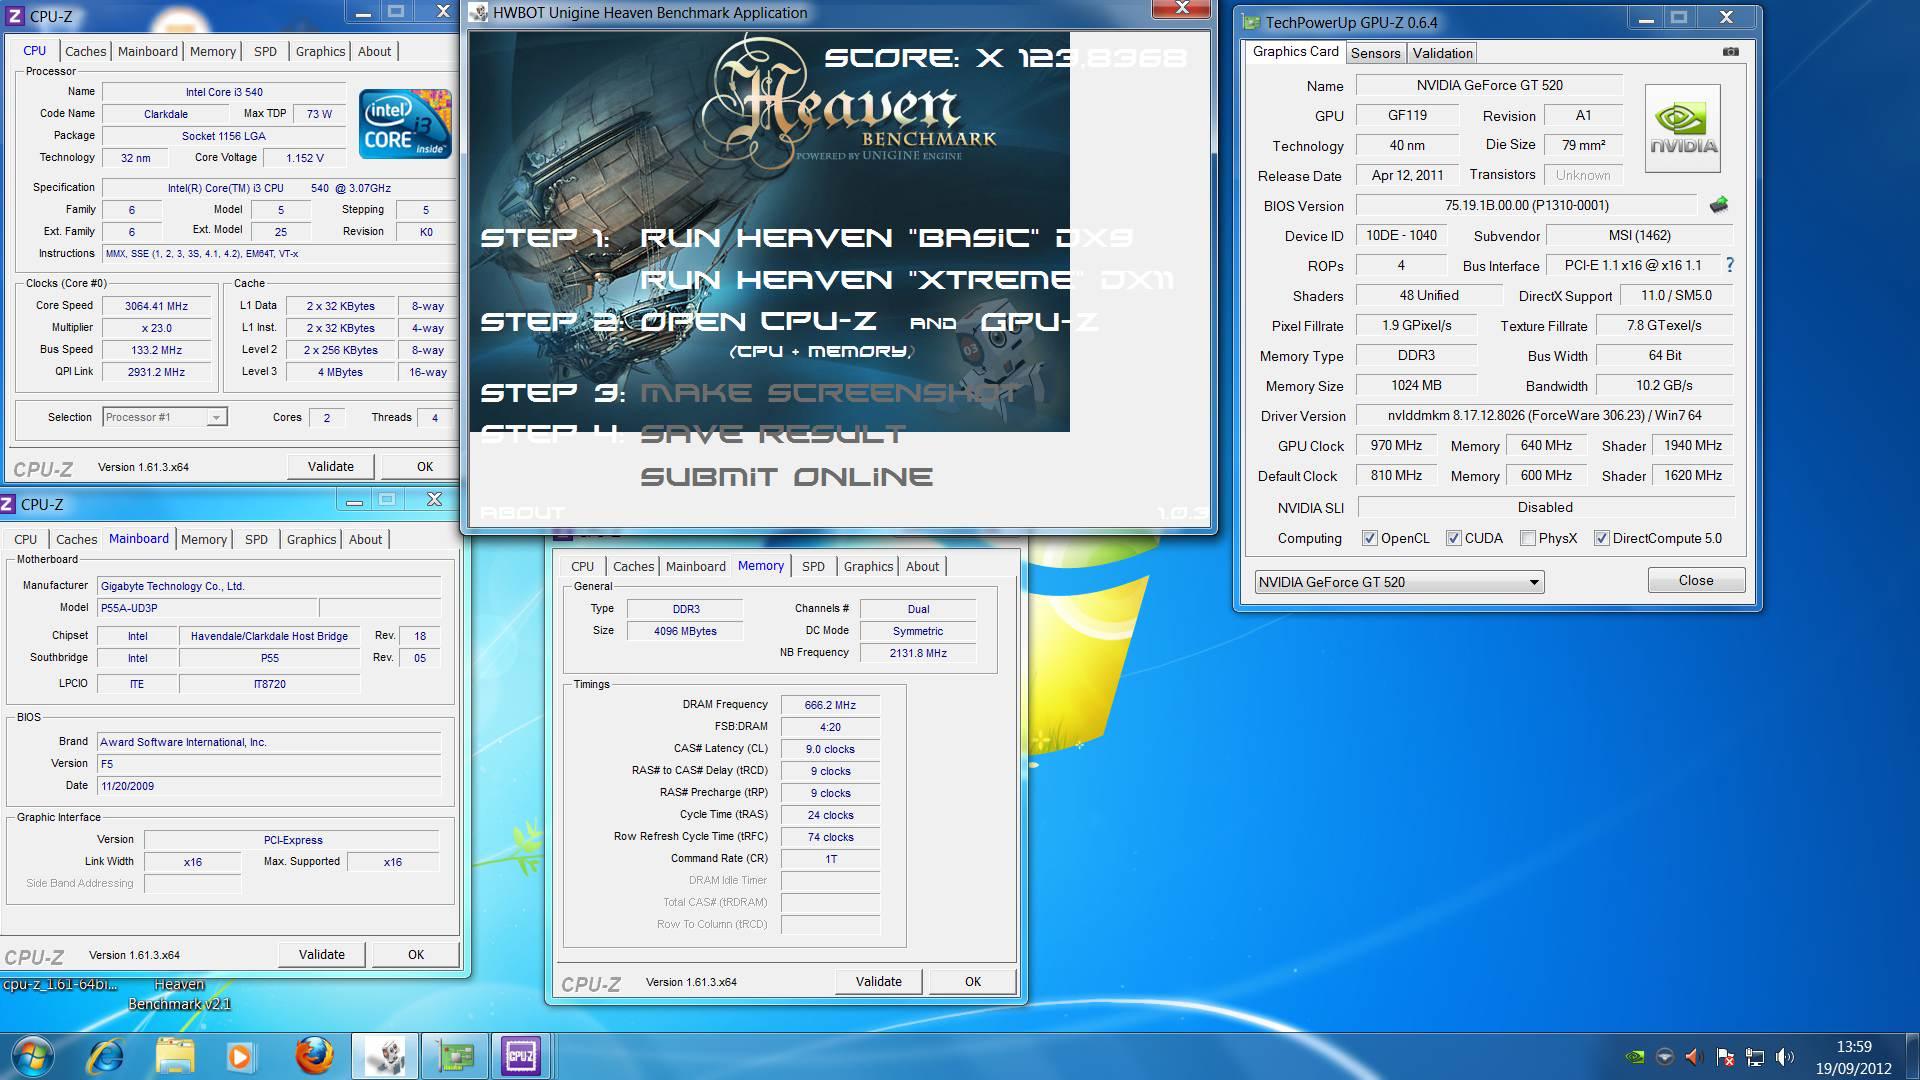
Task: Click the GPU-Z screenshot camera icon
Action: coord(1731,52)
